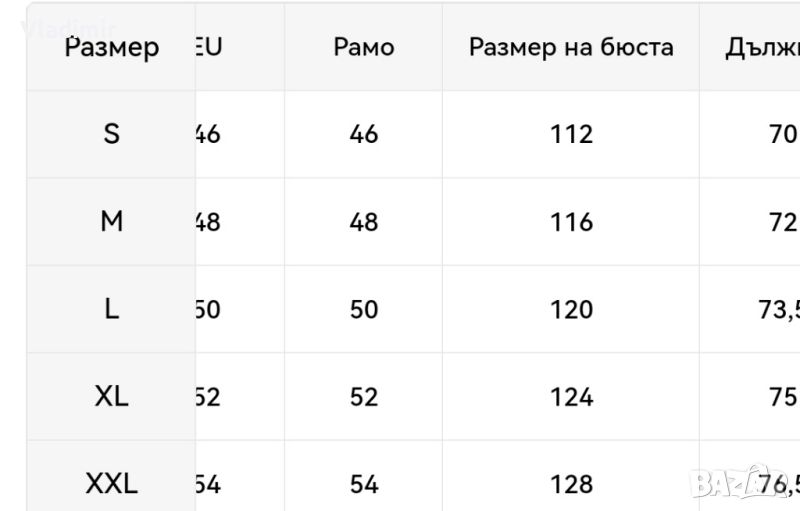Click bust size value 112
This screenshot has width=800, height=511.
pos(571,134)
